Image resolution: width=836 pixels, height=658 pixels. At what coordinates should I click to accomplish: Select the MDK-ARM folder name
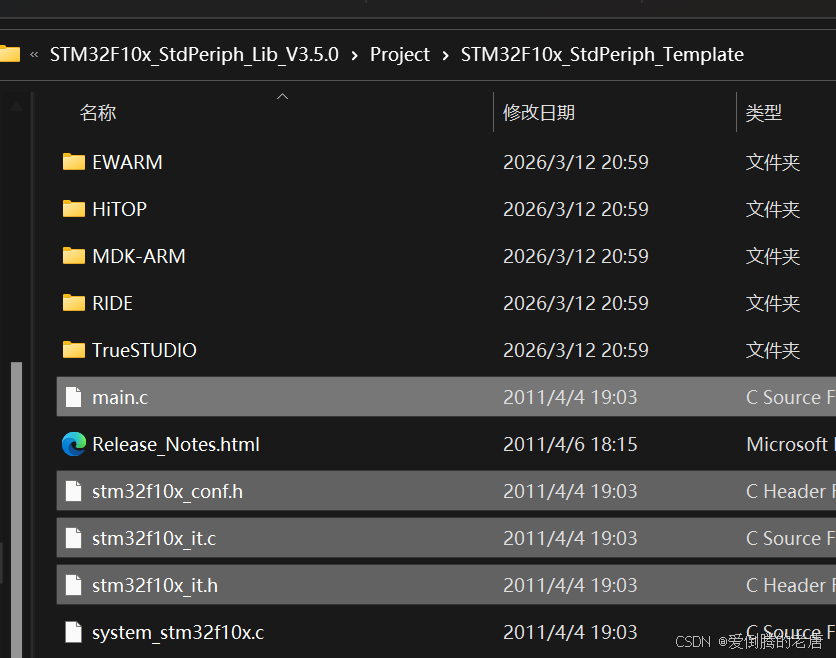[139, 256]
